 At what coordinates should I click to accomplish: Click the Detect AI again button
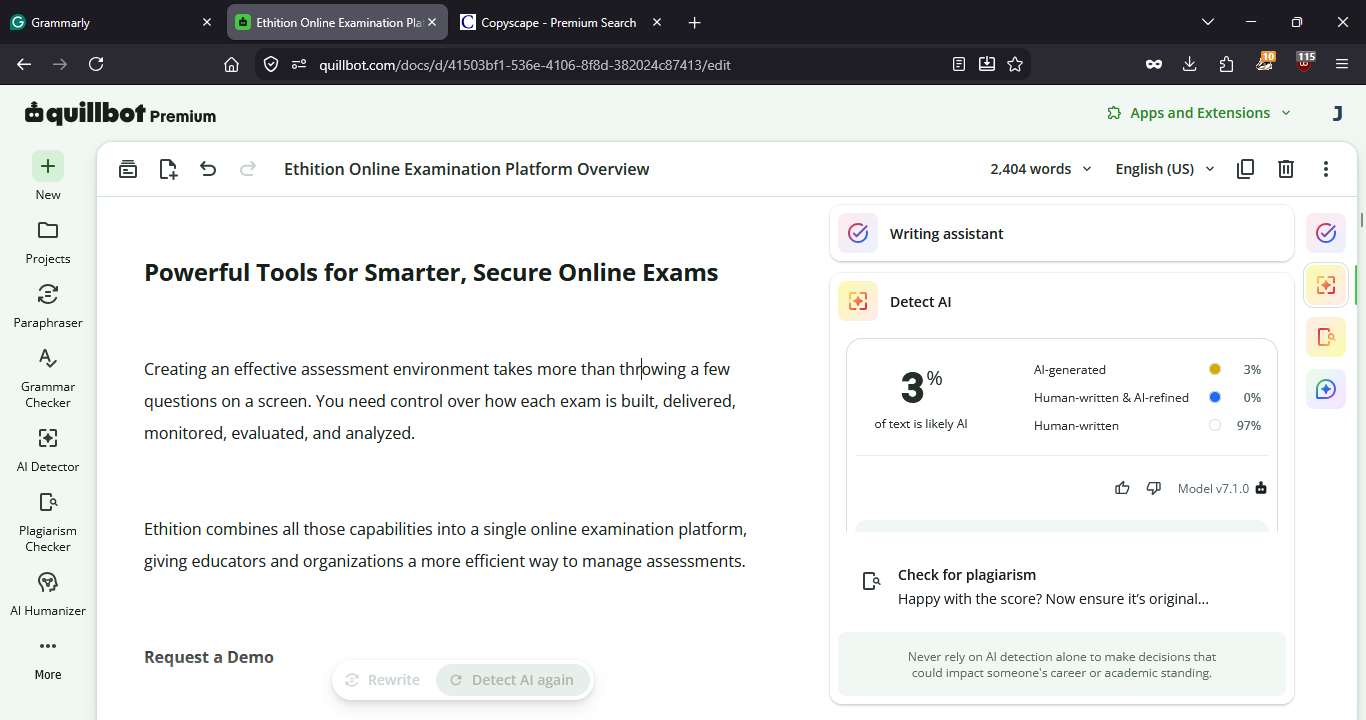click(513, 680)
